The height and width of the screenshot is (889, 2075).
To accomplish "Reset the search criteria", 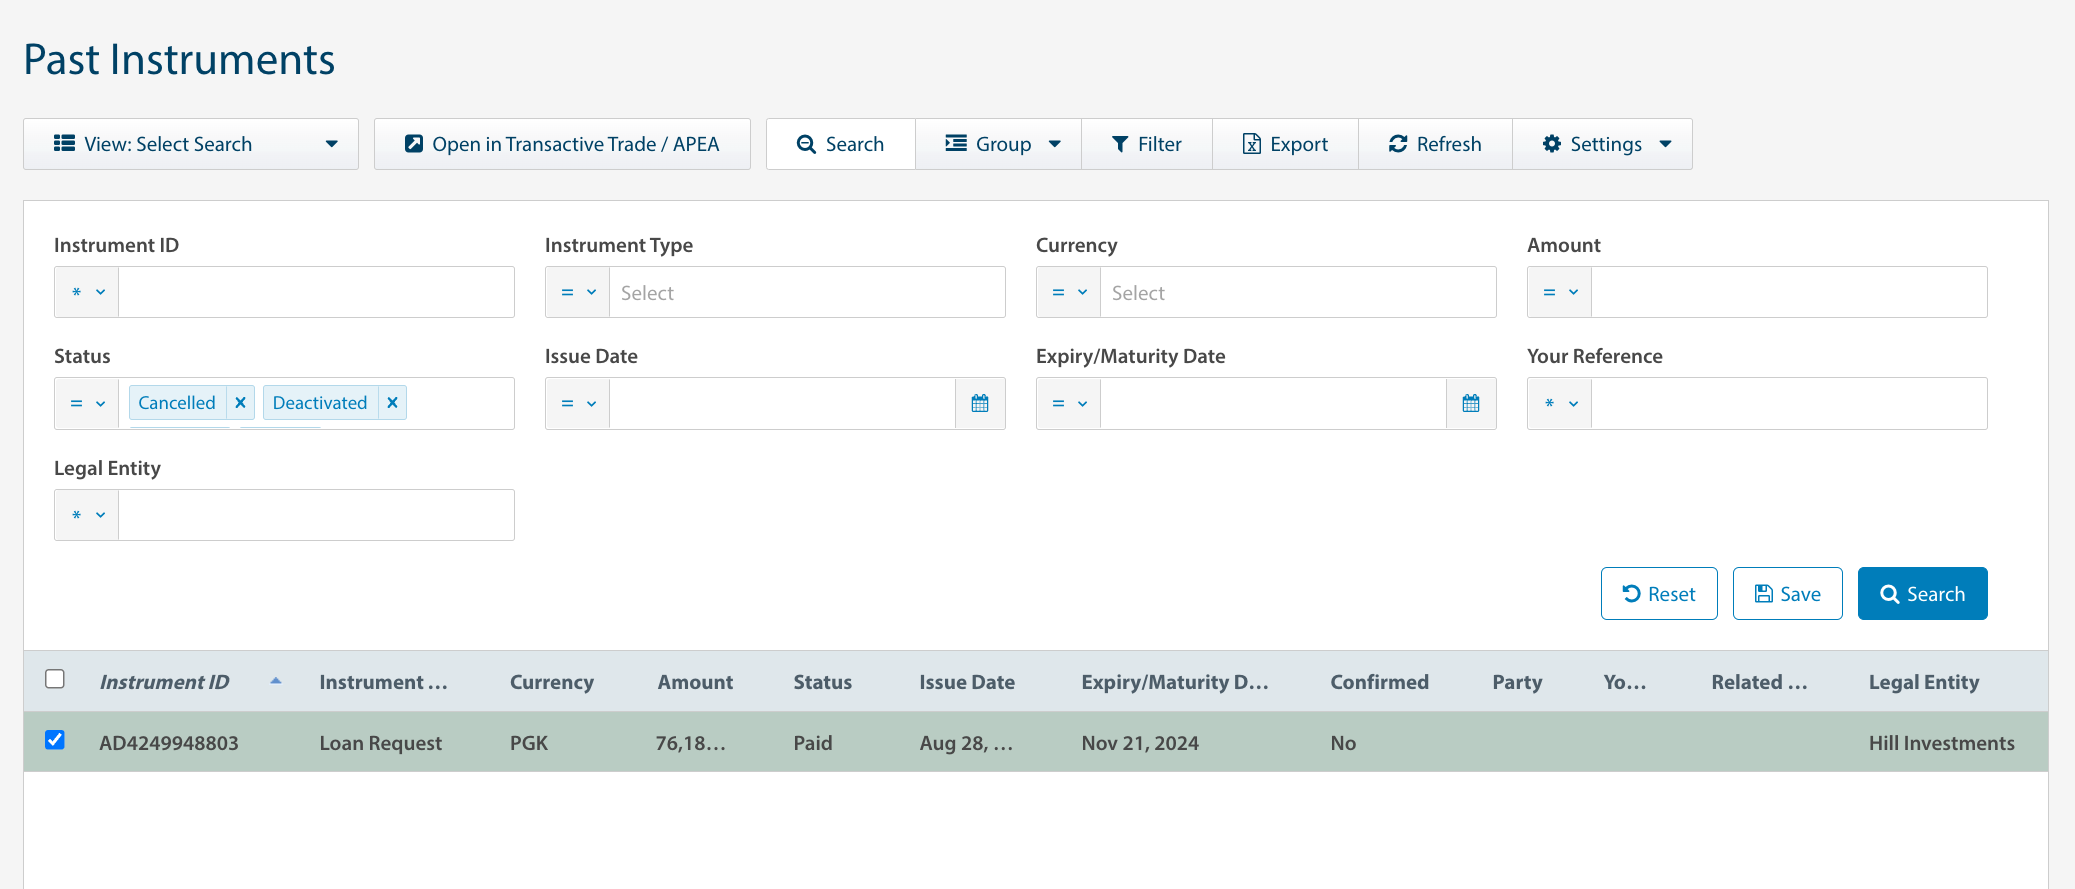I will click(1658, 594).
